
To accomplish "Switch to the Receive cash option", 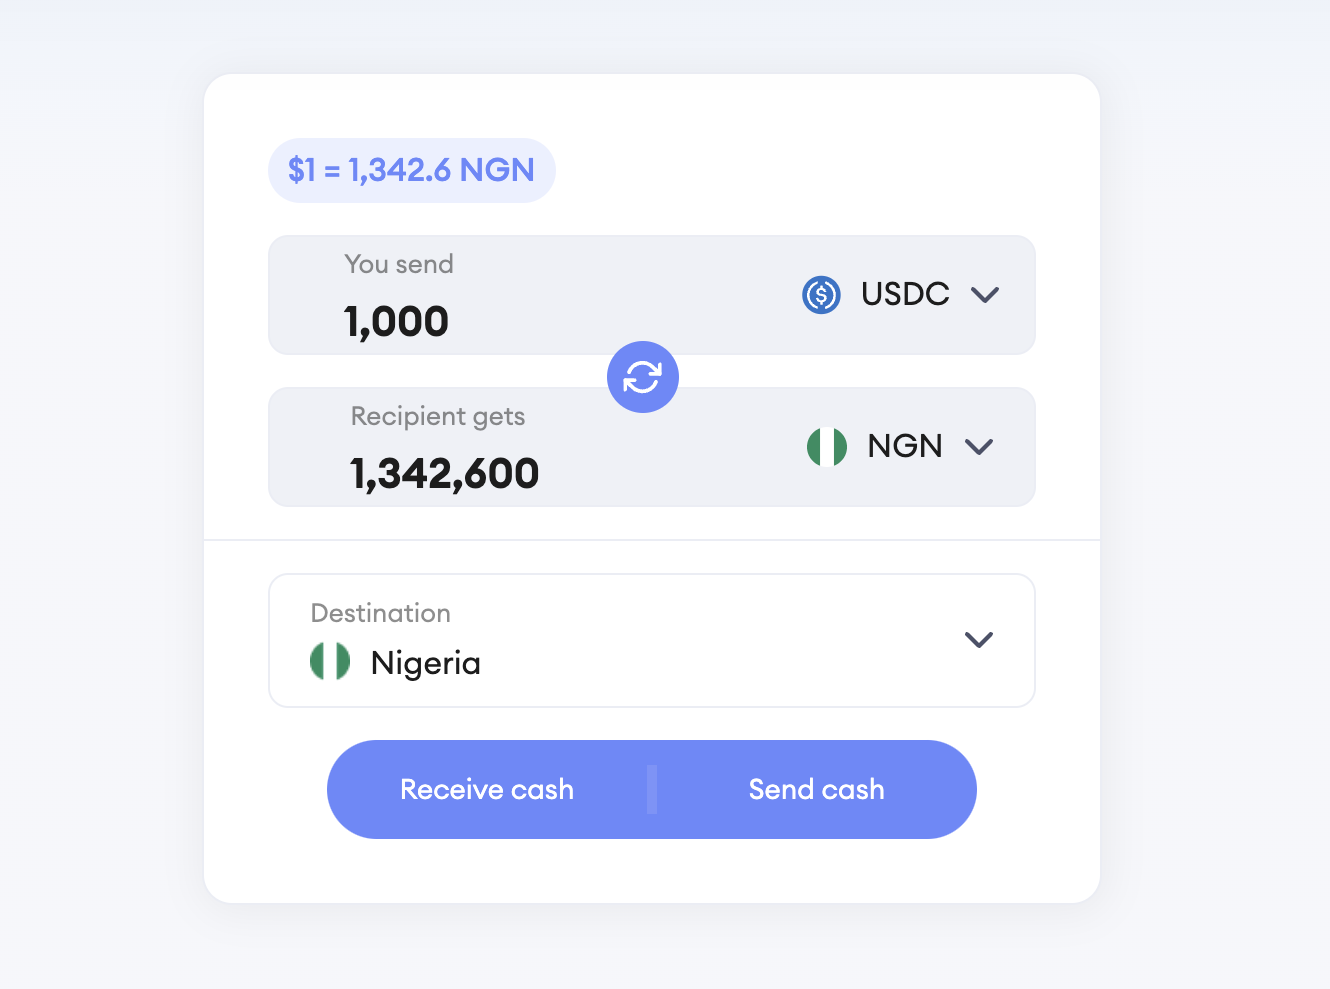I will 487,789.
